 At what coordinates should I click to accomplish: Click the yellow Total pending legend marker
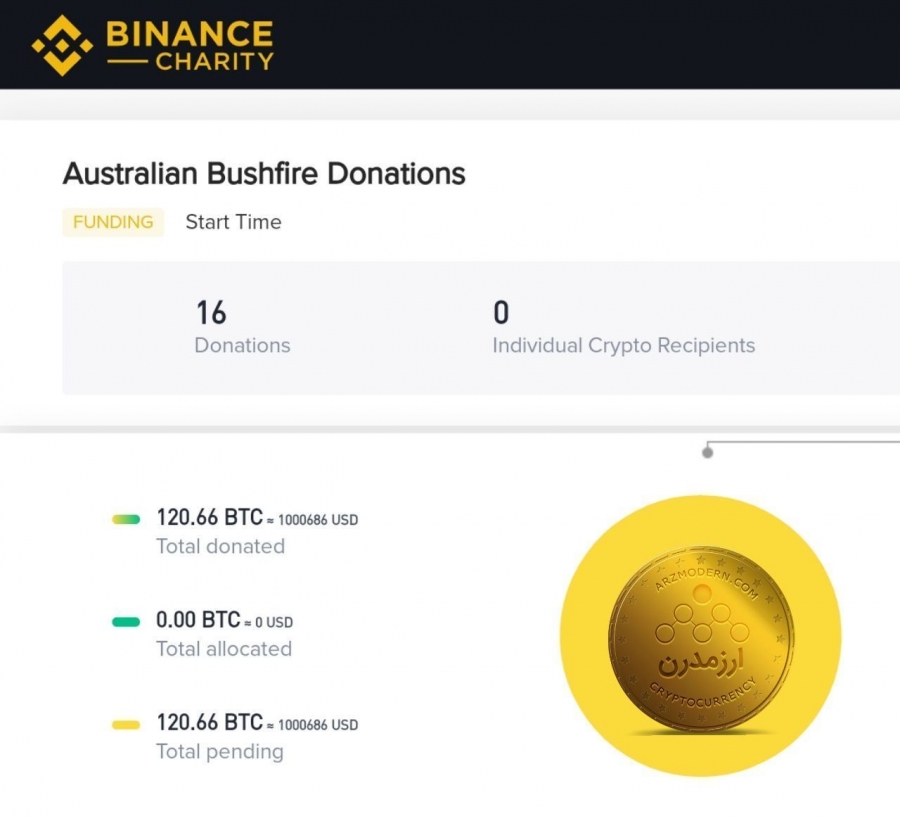click(126, 725)
